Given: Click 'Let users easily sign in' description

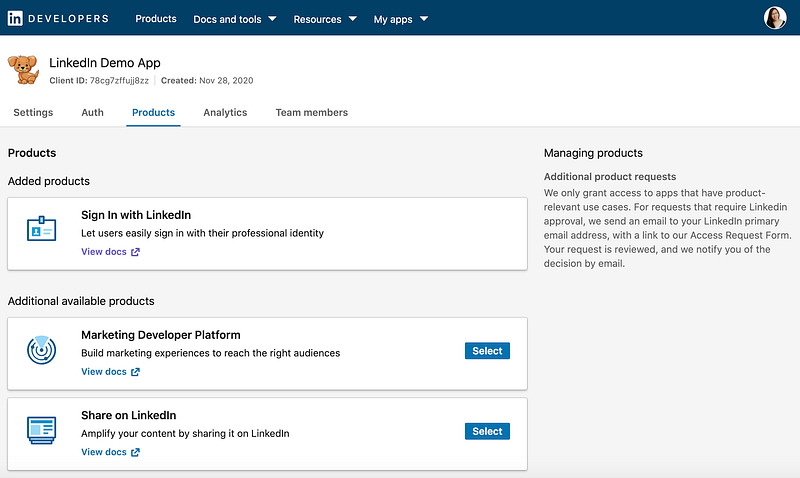Looking at the screenshot, I should [x=202, y=233].
